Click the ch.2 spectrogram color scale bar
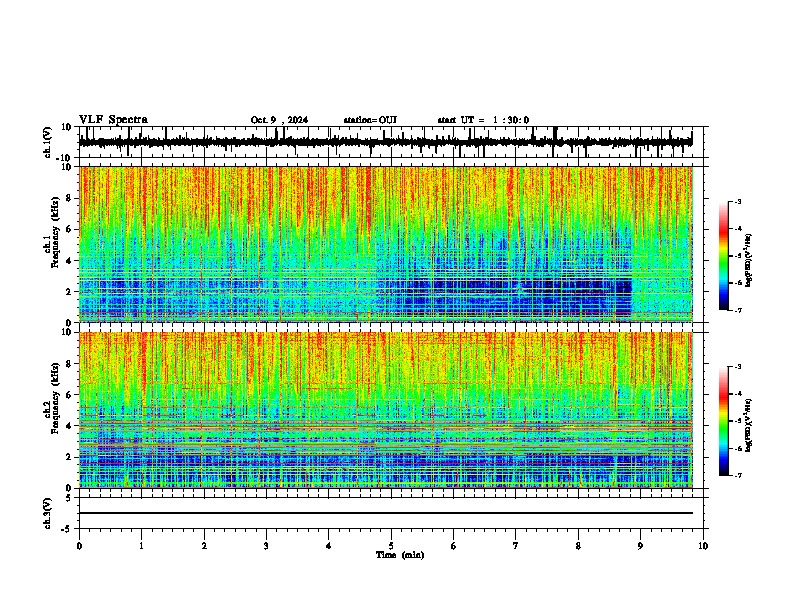792x612 pixels. [x=724, y=421]
